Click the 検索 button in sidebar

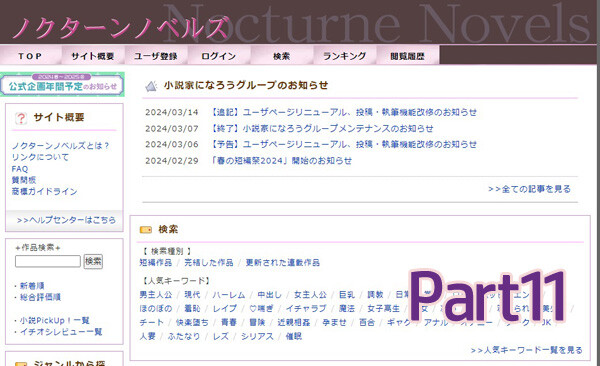point(93,261)
